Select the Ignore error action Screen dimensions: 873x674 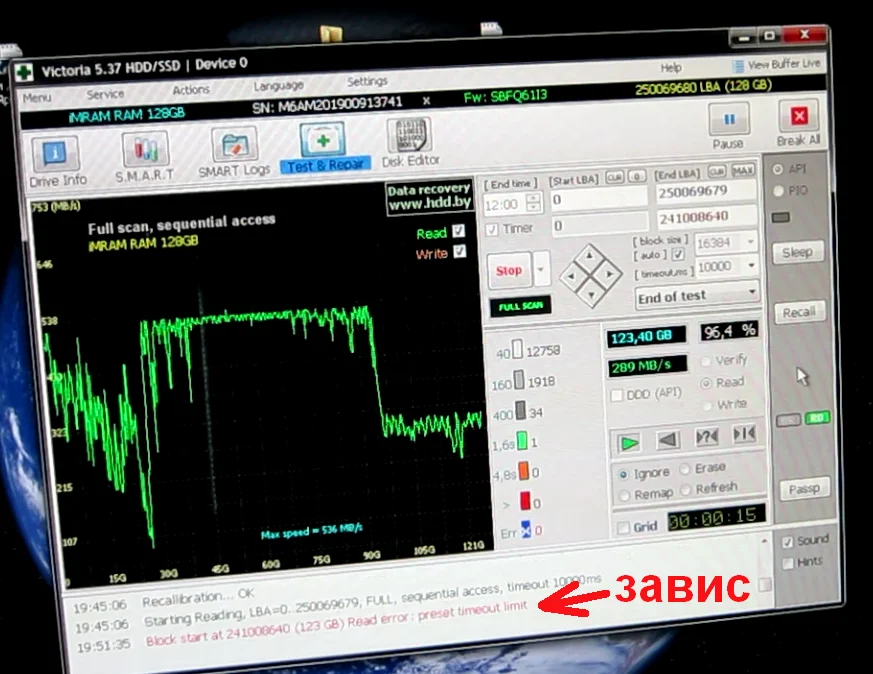point(623,475)
